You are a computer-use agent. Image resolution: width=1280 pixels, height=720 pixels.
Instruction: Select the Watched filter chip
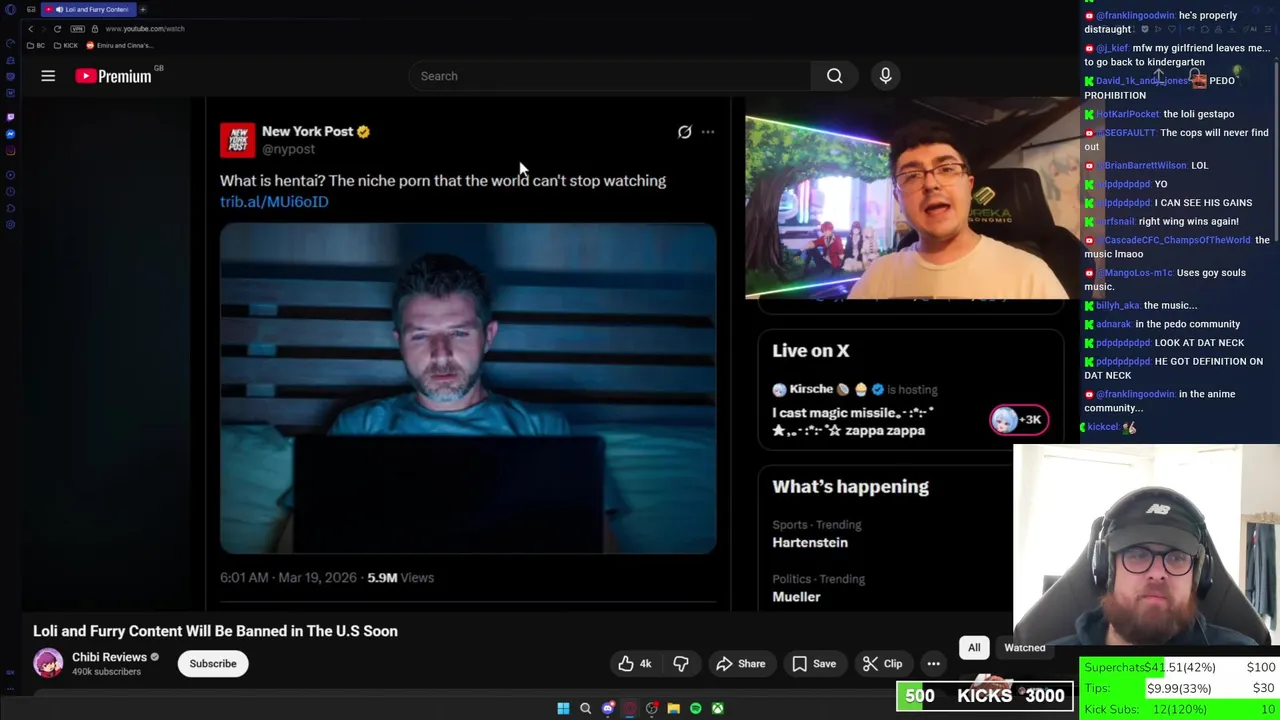[x=1025, y=648]
